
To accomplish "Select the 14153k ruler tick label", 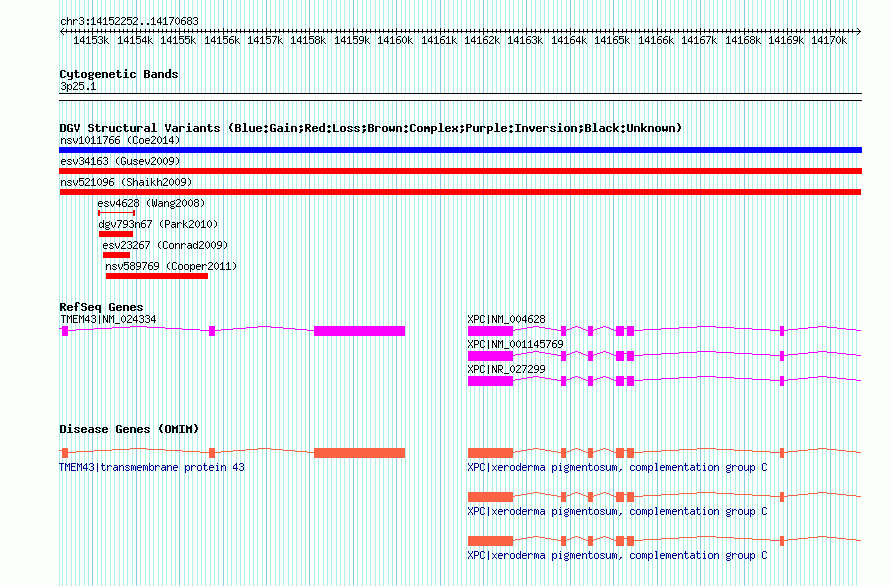I will coord(91,40).
